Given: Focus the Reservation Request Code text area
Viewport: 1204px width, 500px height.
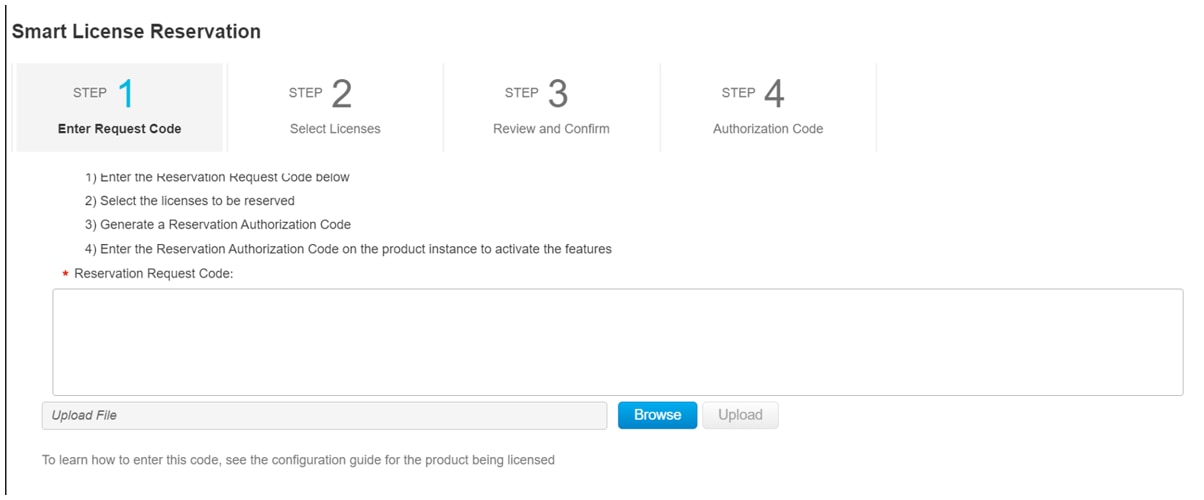Looking at the screenshot, I should (618, 342).
